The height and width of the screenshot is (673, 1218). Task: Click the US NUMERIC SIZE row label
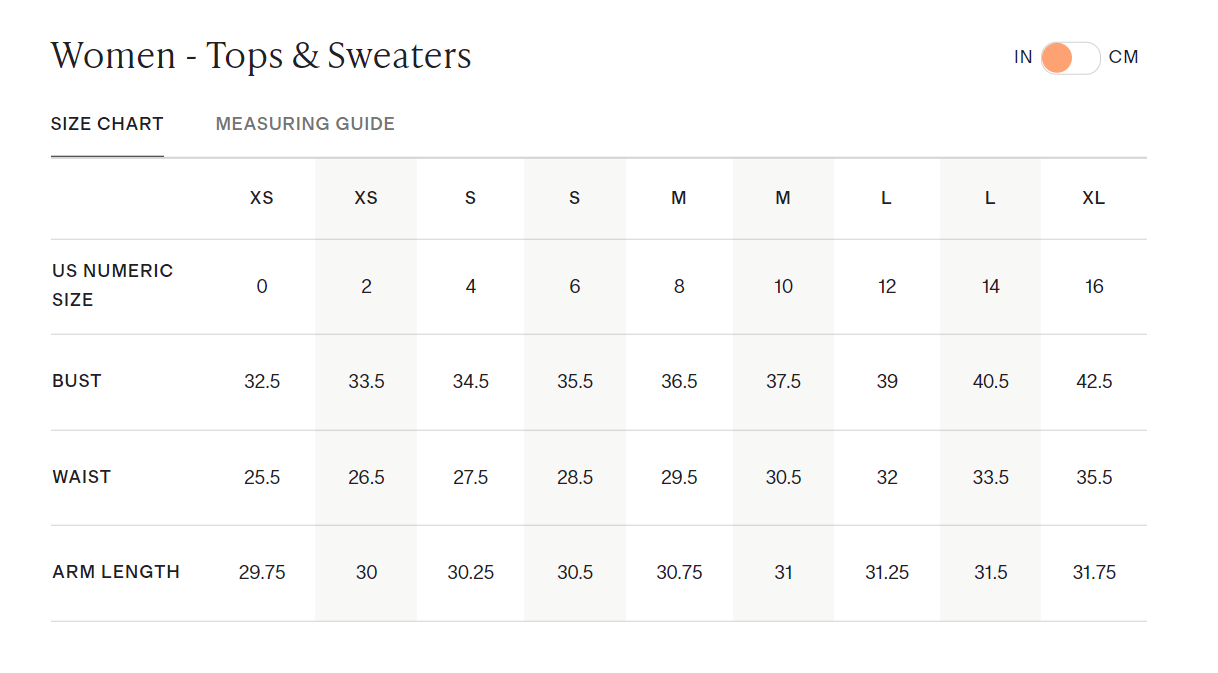click(112, 285)
